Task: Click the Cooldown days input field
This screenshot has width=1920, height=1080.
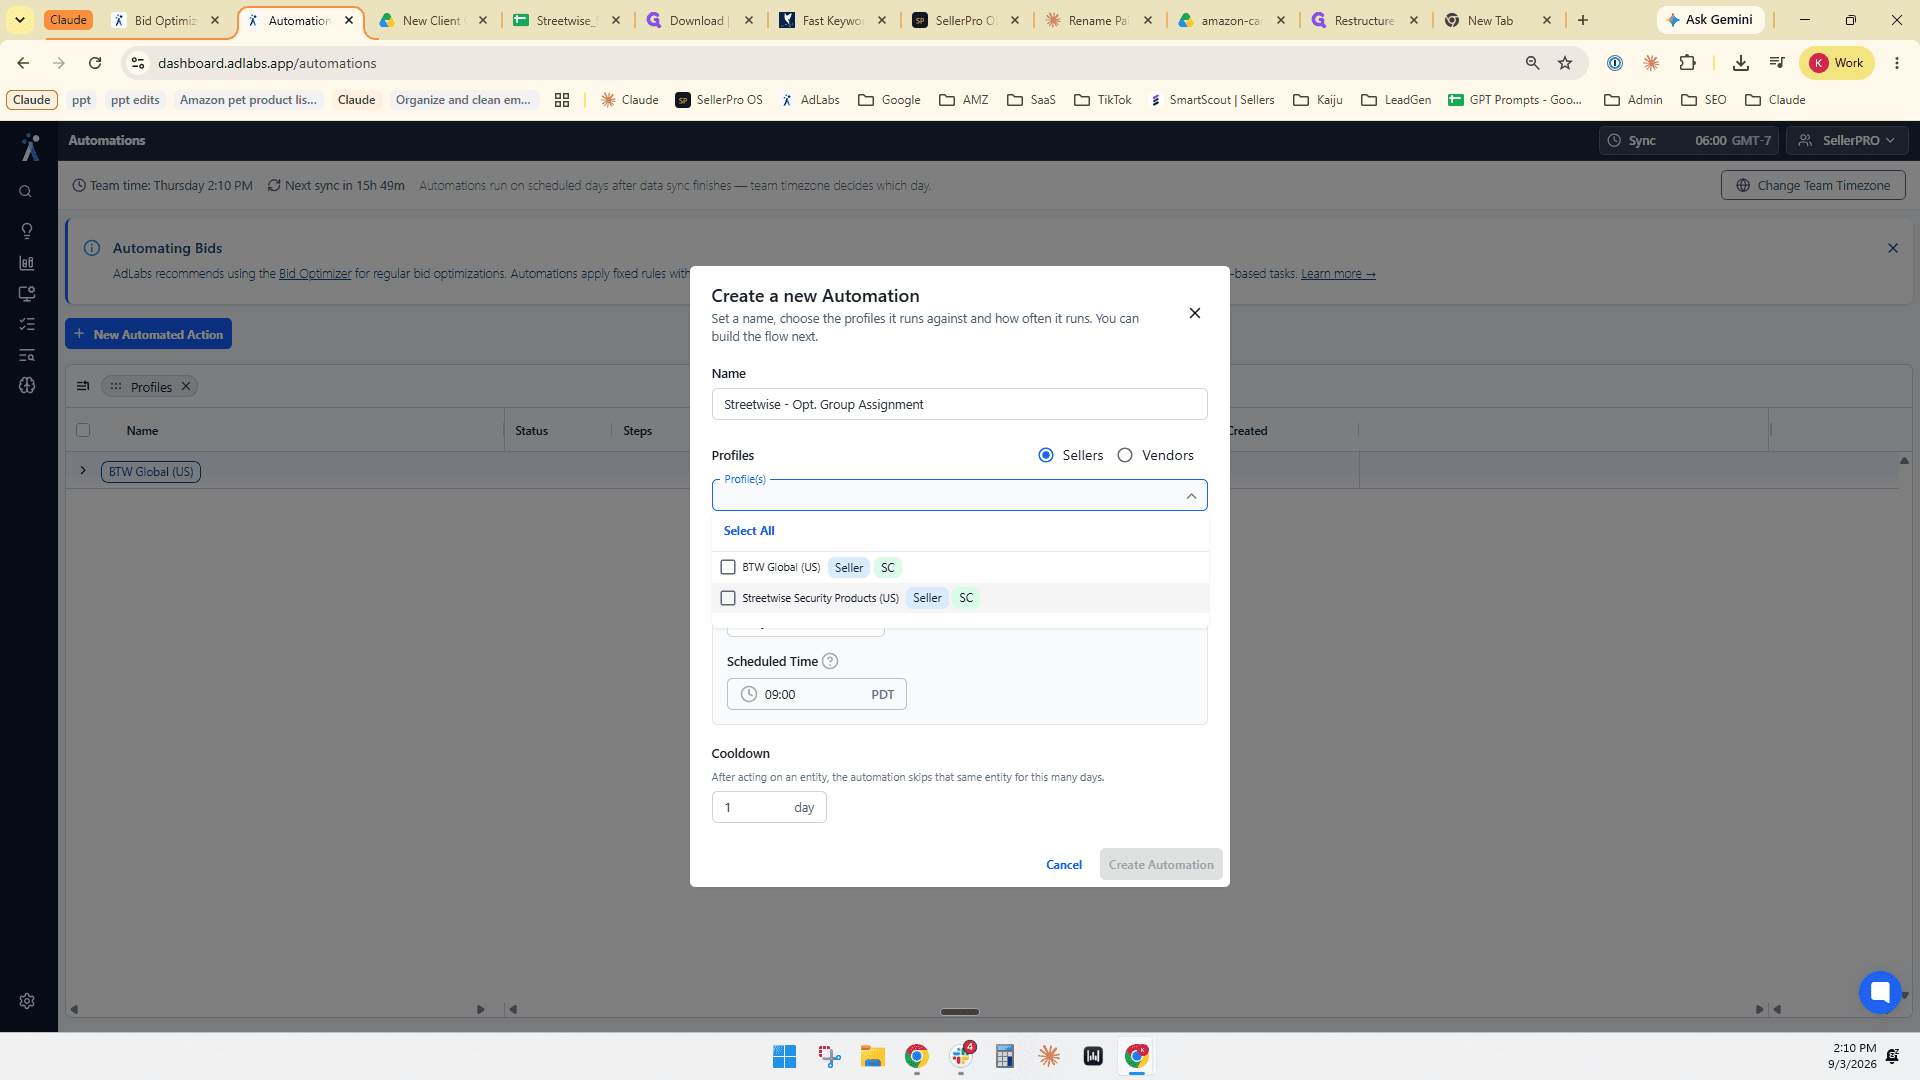Action: pos(769,807)
